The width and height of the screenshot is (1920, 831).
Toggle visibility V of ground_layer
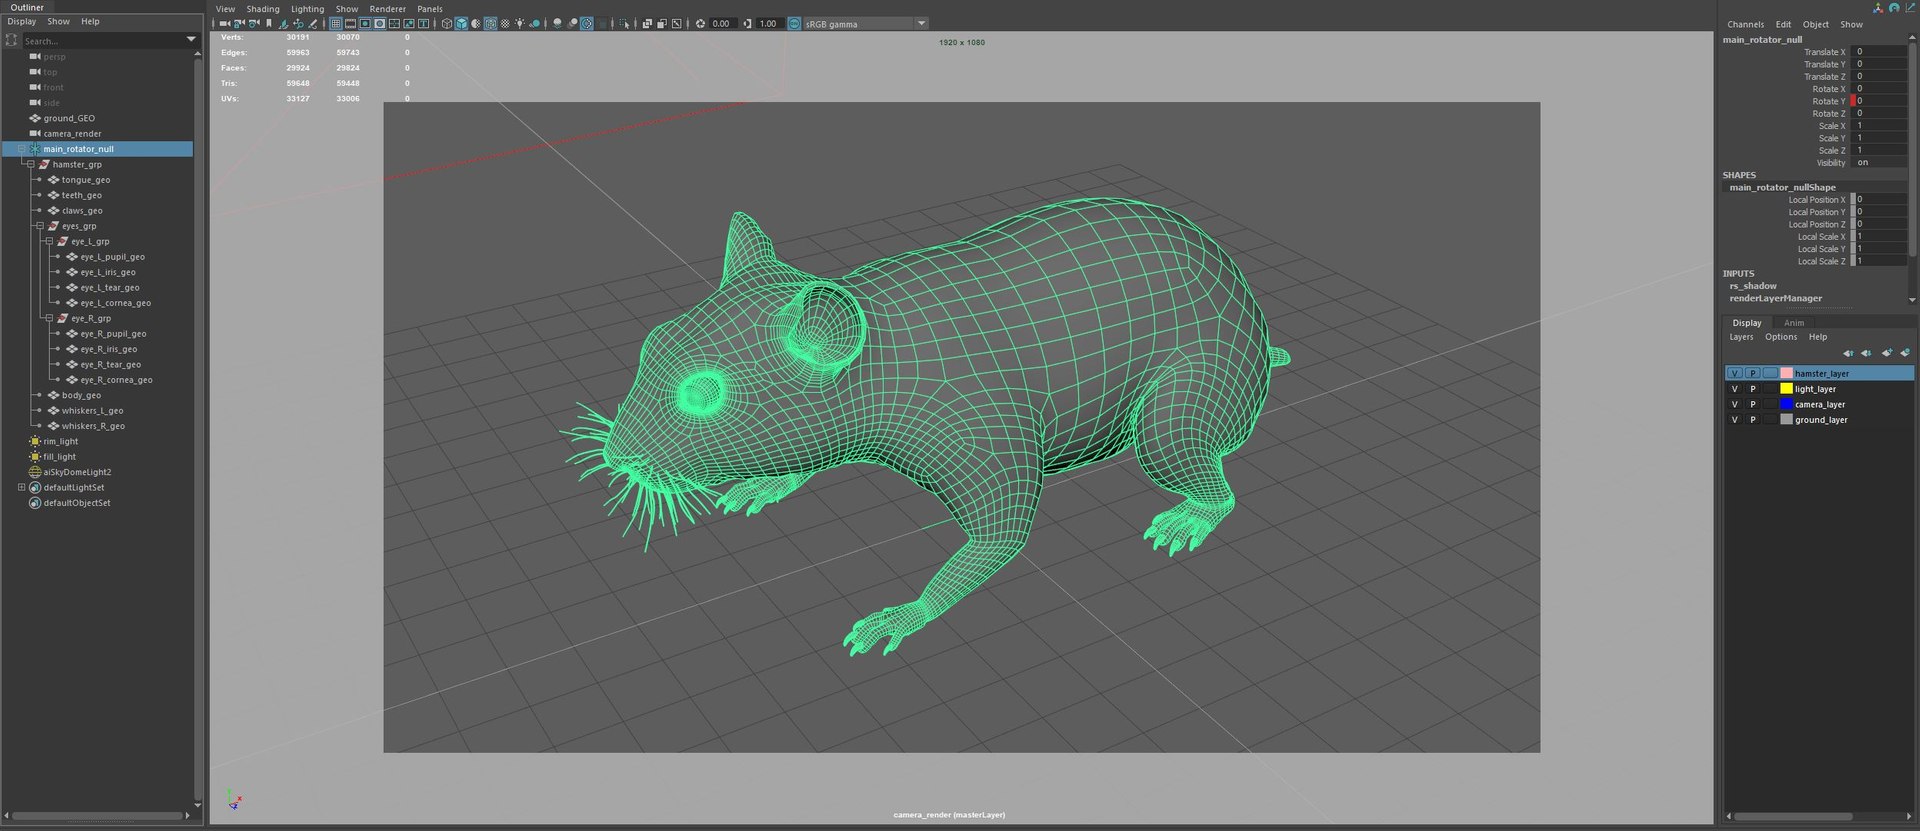pyautogui.click(x=1734, y=420)
